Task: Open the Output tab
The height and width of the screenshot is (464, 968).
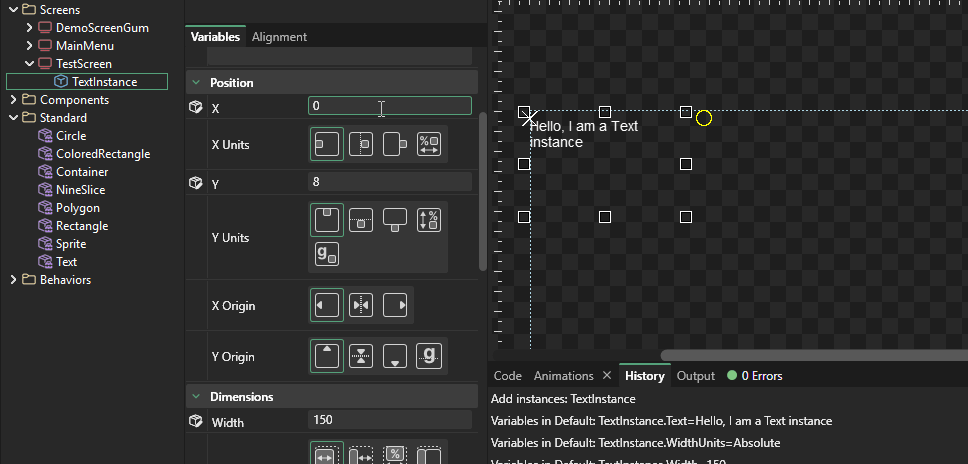Action: pyautogui.click(x=696, y=376)
